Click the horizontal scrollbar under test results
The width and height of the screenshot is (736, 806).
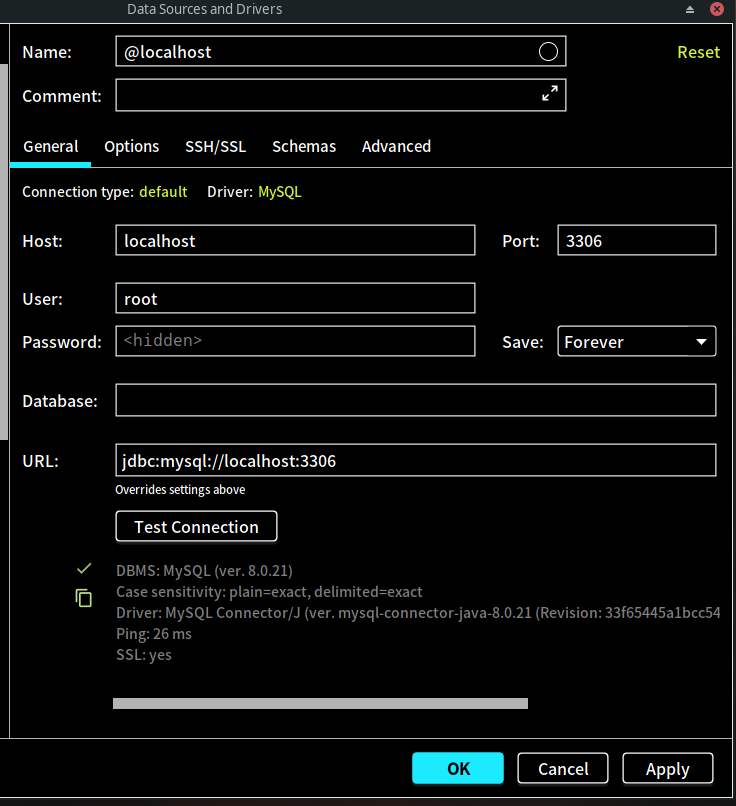(x=320, y=703)
